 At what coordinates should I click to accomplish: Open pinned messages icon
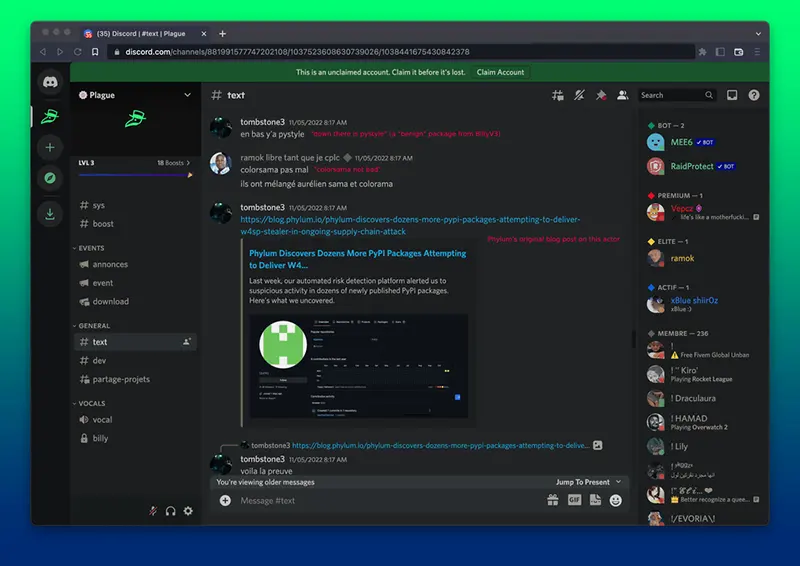click(601, 95)
